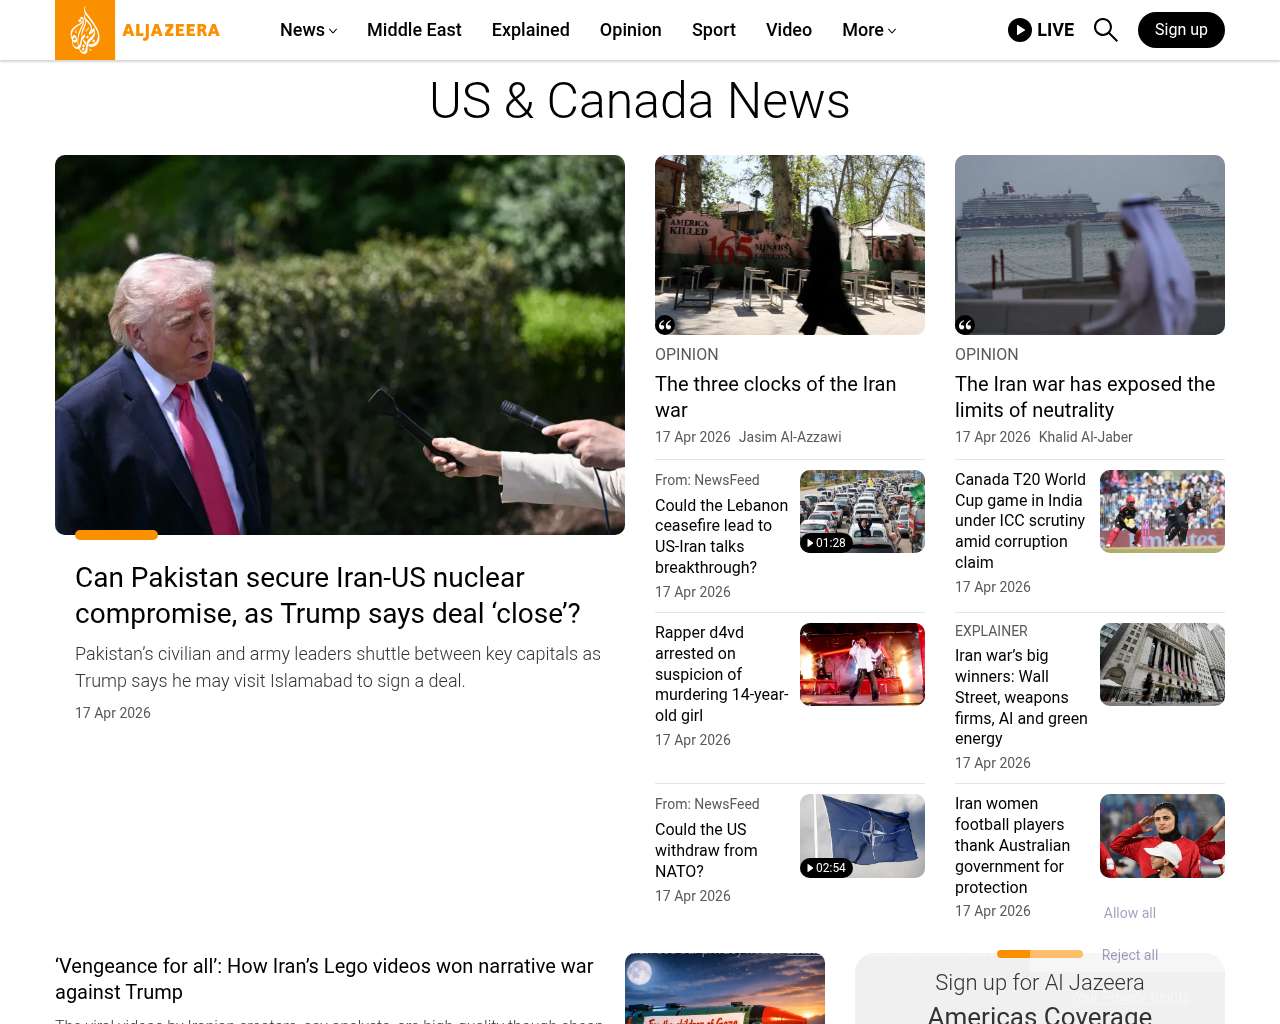Expand the News dropdown menu
1280x1024 pixels.
[308, 30]
